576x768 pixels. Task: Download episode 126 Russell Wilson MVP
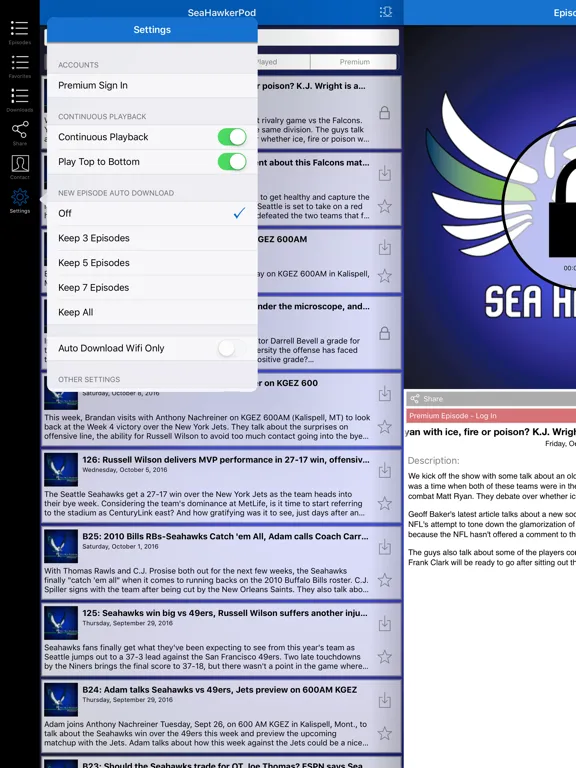[384, 470]
